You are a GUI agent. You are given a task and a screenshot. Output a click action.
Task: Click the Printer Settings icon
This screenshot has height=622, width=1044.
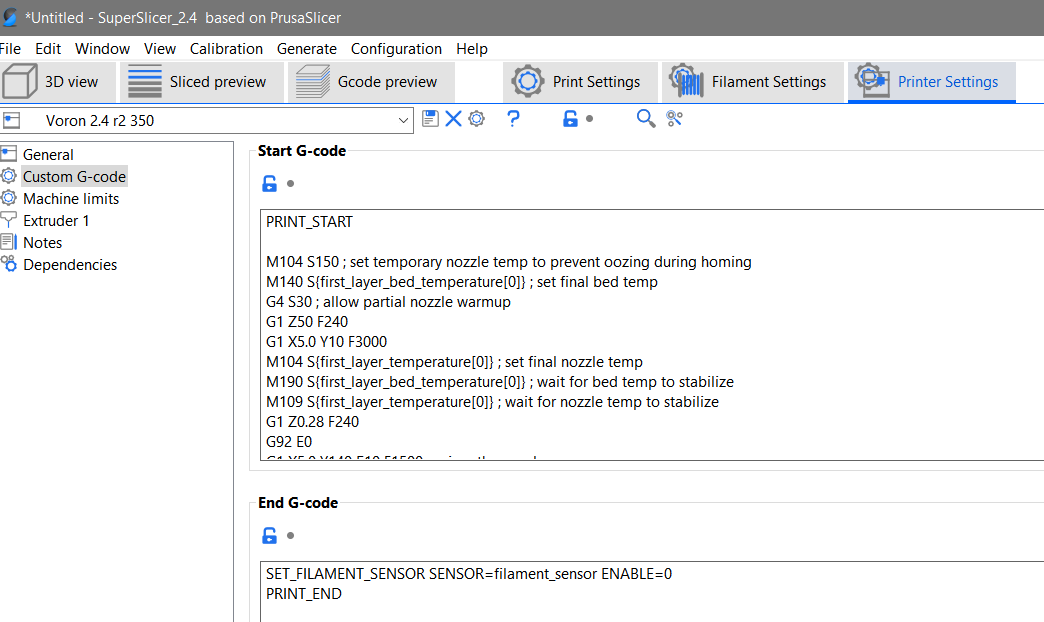click(872, 81)
